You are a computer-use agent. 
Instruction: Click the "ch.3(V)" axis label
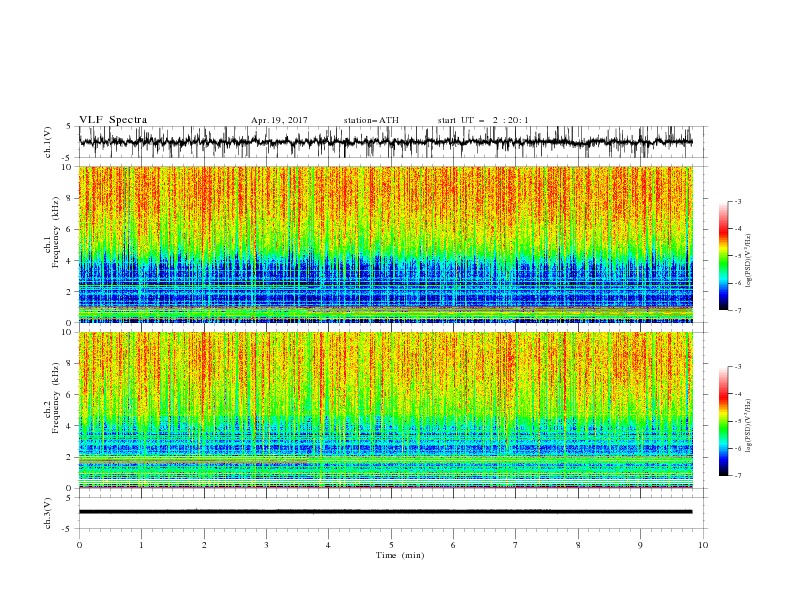click(48, 513)
